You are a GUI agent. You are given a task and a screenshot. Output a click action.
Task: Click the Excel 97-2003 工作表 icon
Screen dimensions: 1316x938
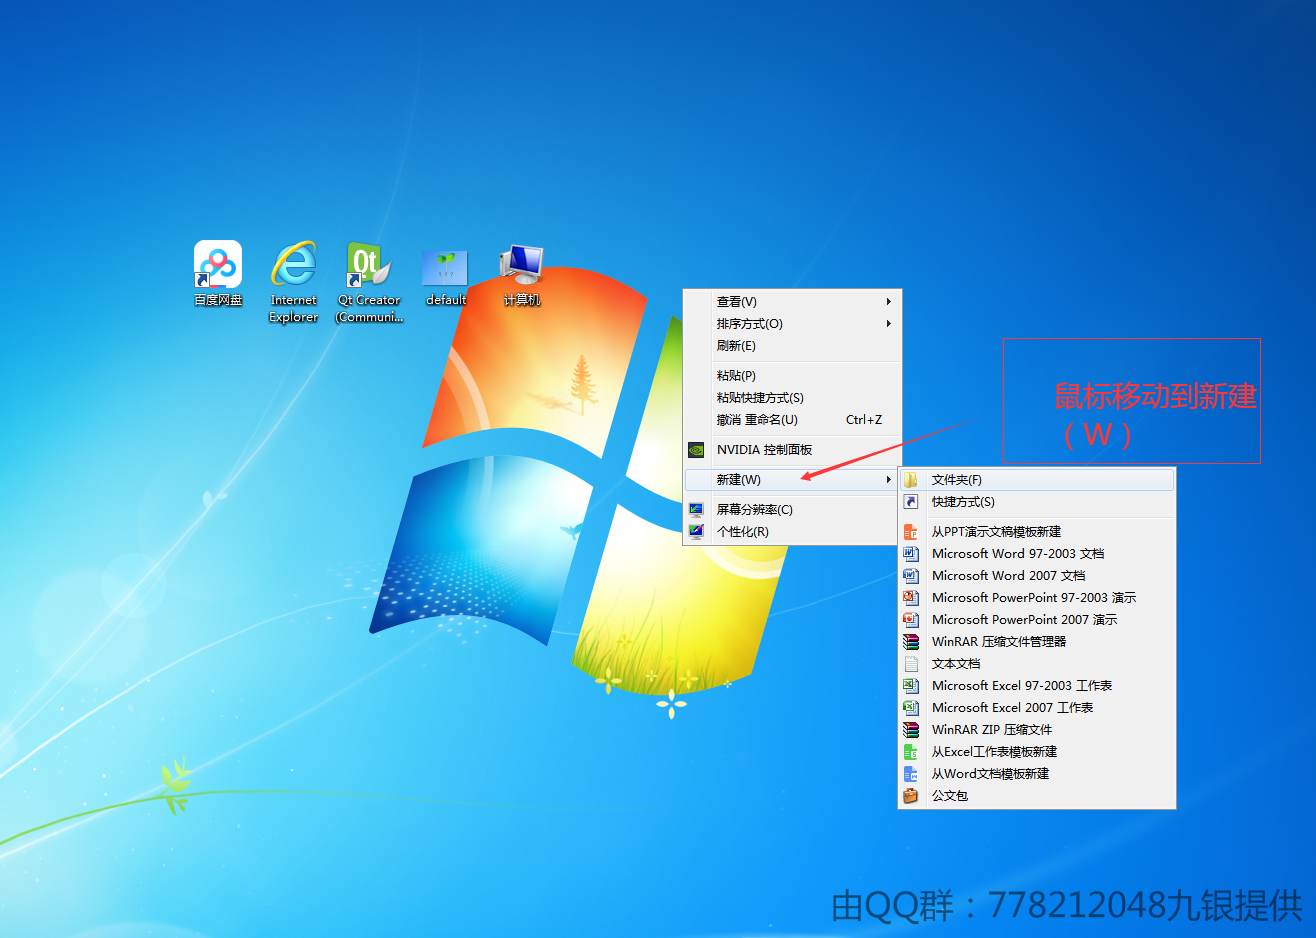(x=911, y=686)
